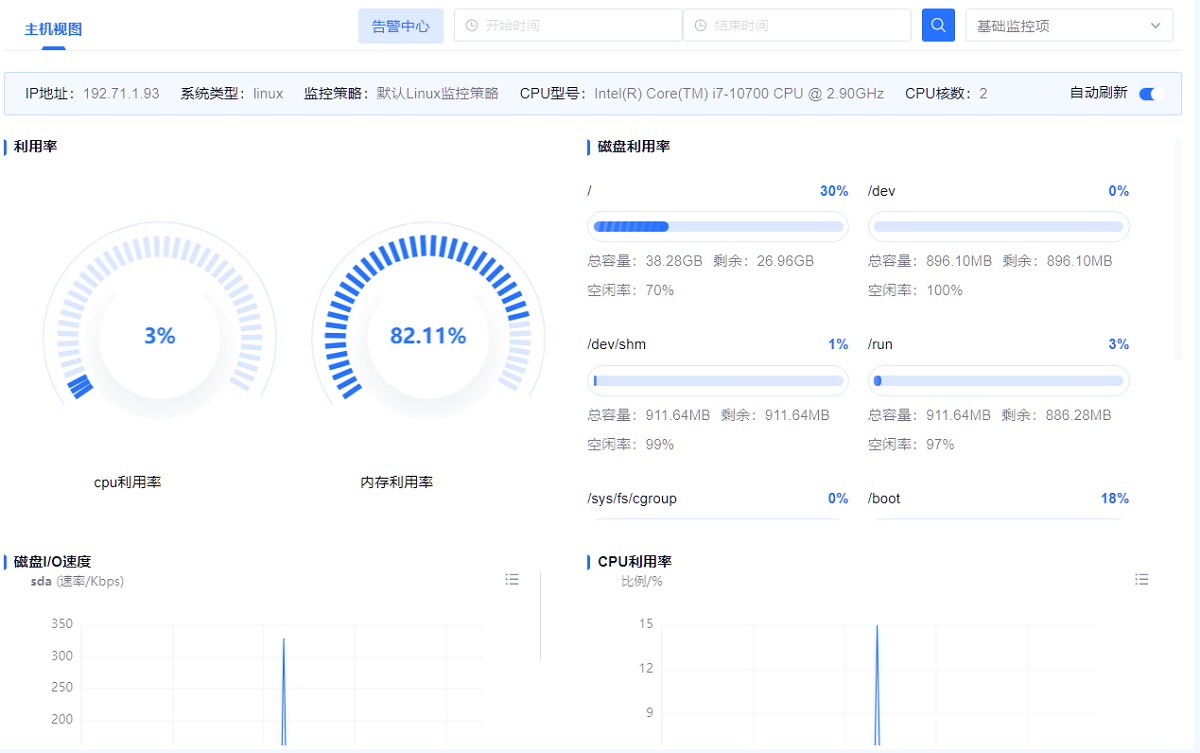Open the CPU utilization chart list menu icon

point(1142,579)
